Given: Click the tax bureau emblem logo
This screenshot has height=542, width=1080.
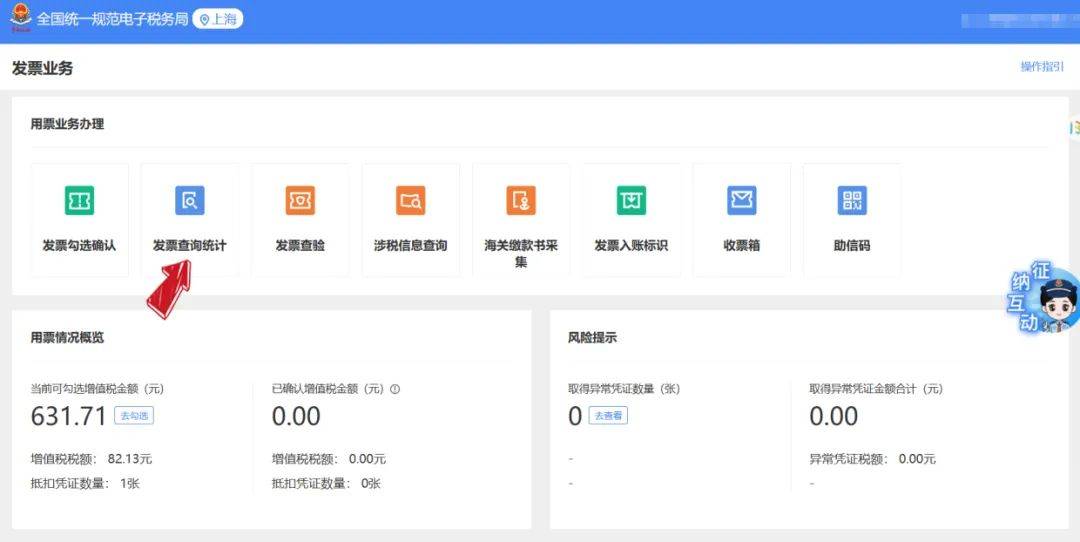Looking at the screenshot, I should point(20,19).
